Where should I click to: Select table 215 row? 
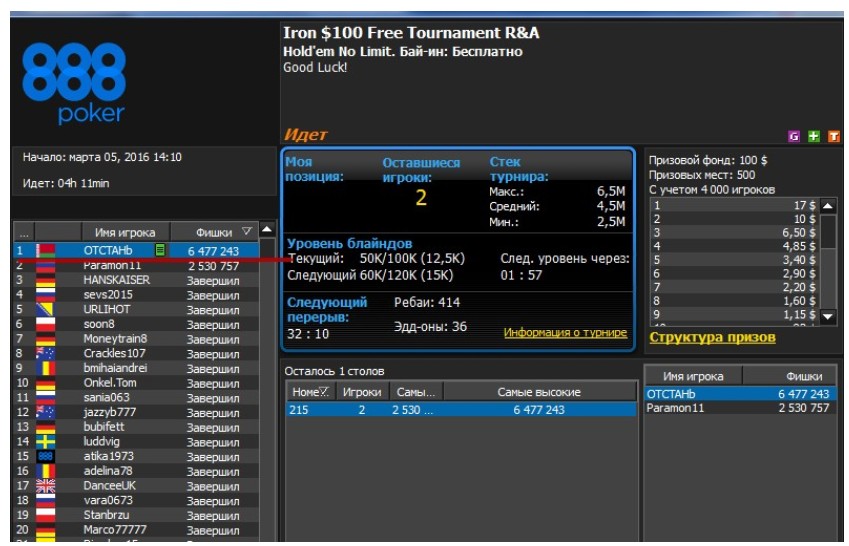point(461,410)
